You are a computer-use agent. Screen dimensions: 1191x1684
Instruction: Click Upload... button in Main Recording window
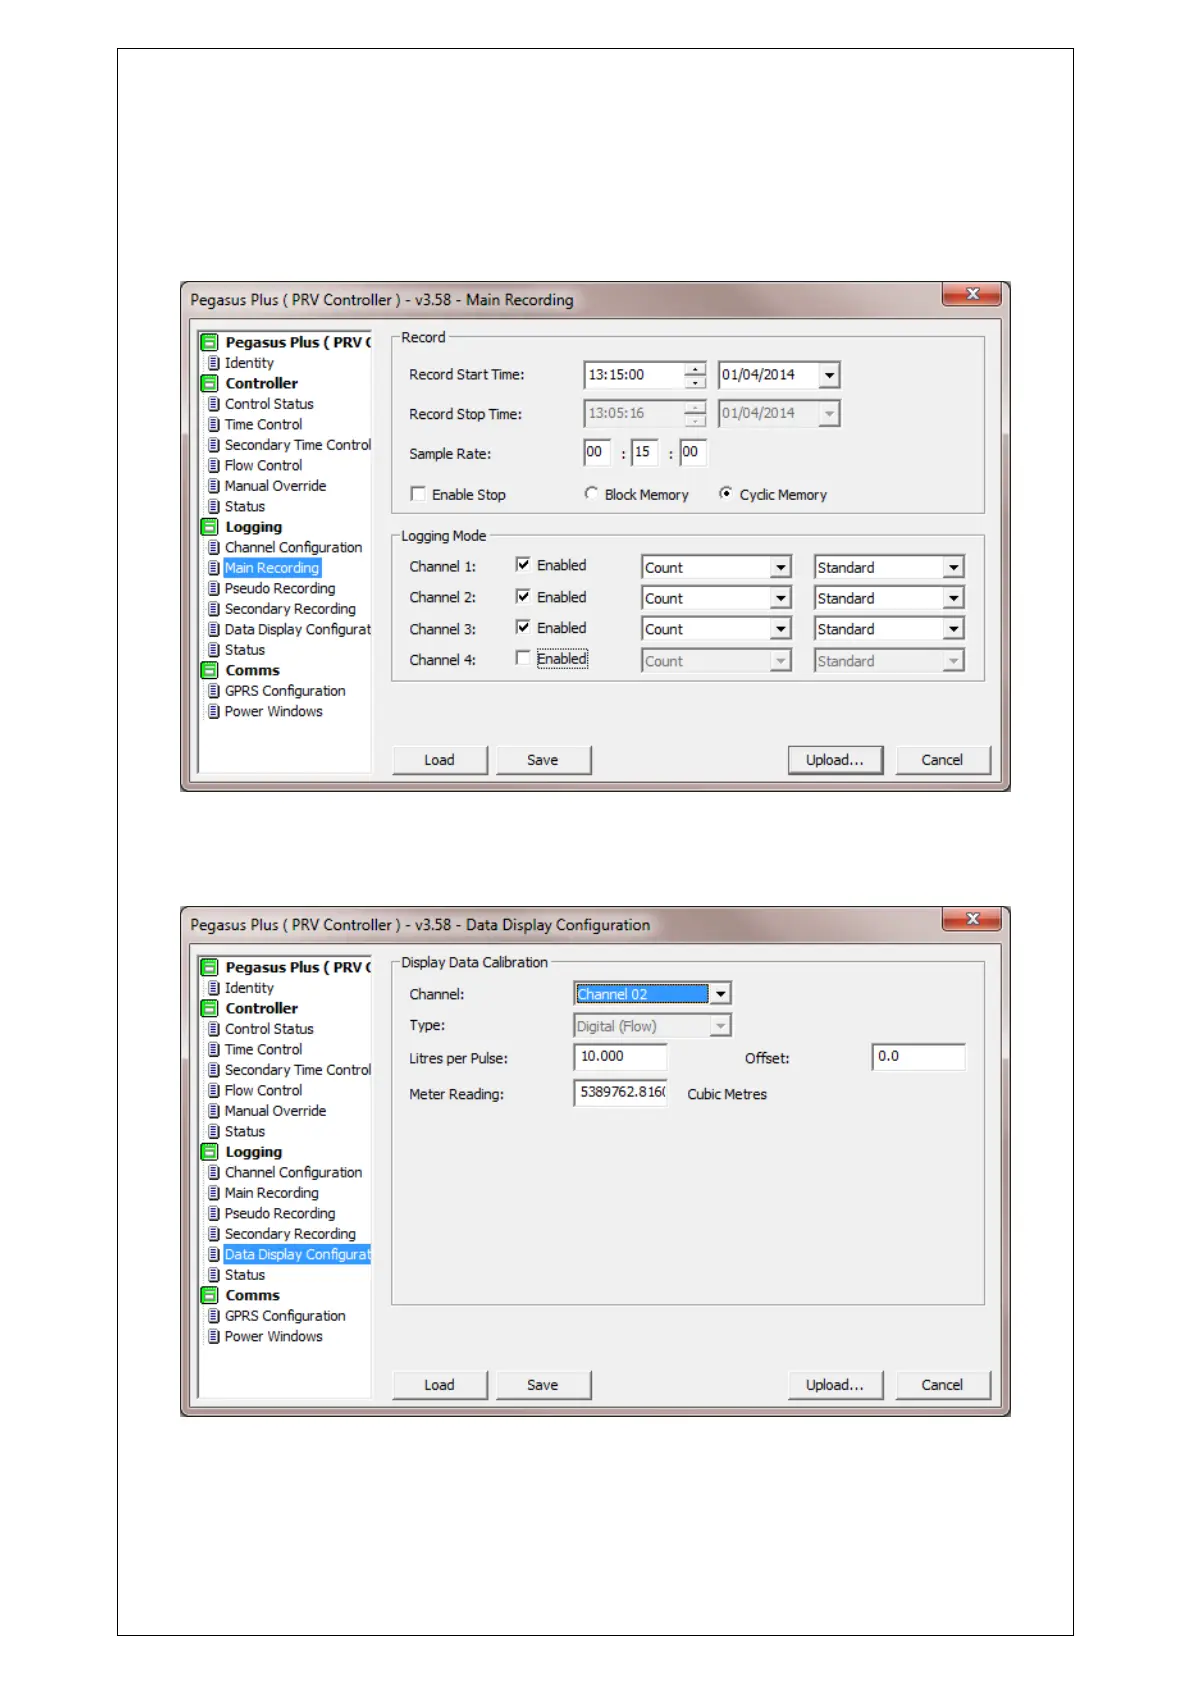click(x=835, y=760)
